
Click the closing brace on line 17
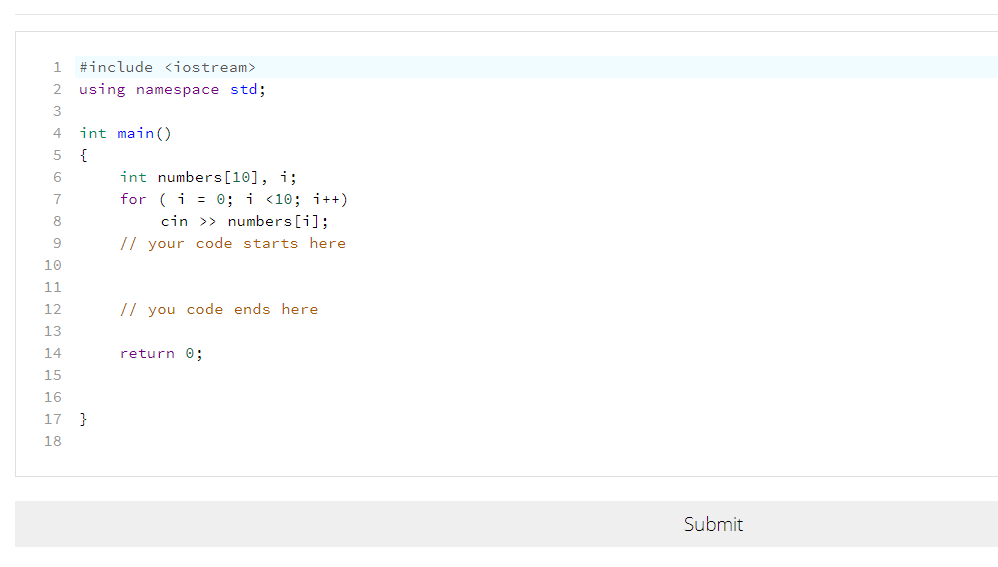[x=83, y=419]
